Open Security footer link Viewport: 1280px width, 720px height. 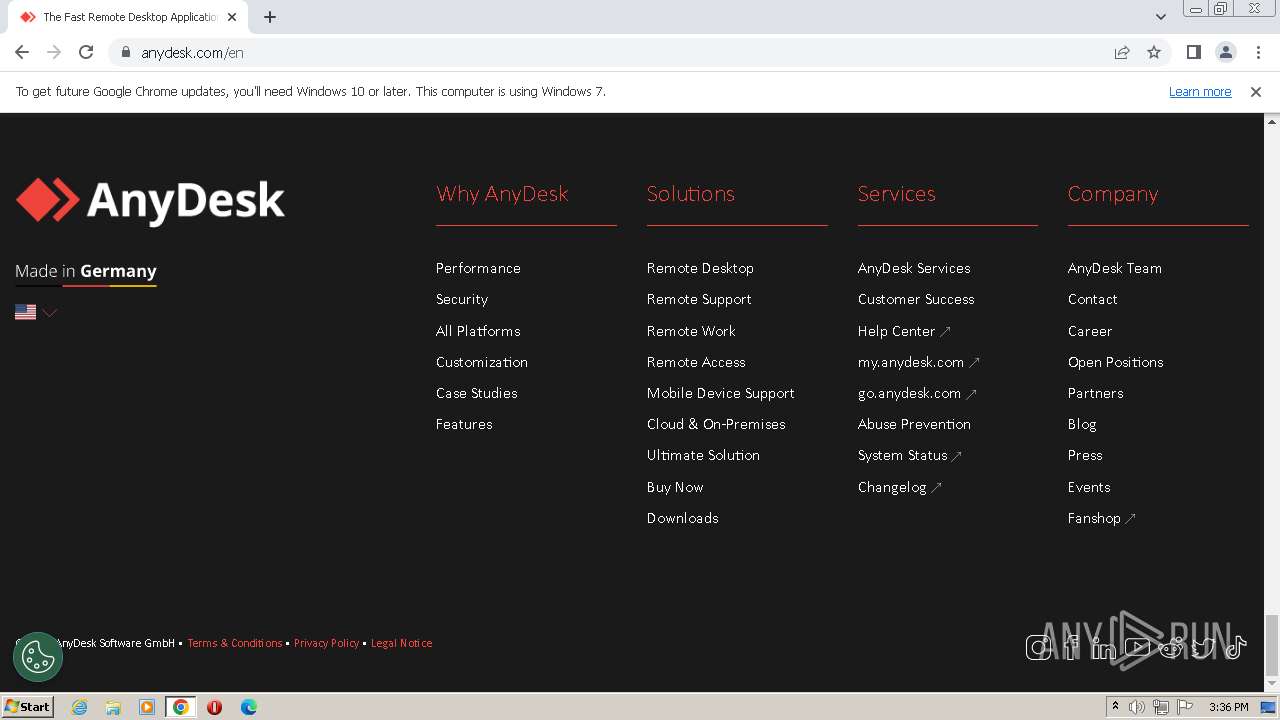462,299
